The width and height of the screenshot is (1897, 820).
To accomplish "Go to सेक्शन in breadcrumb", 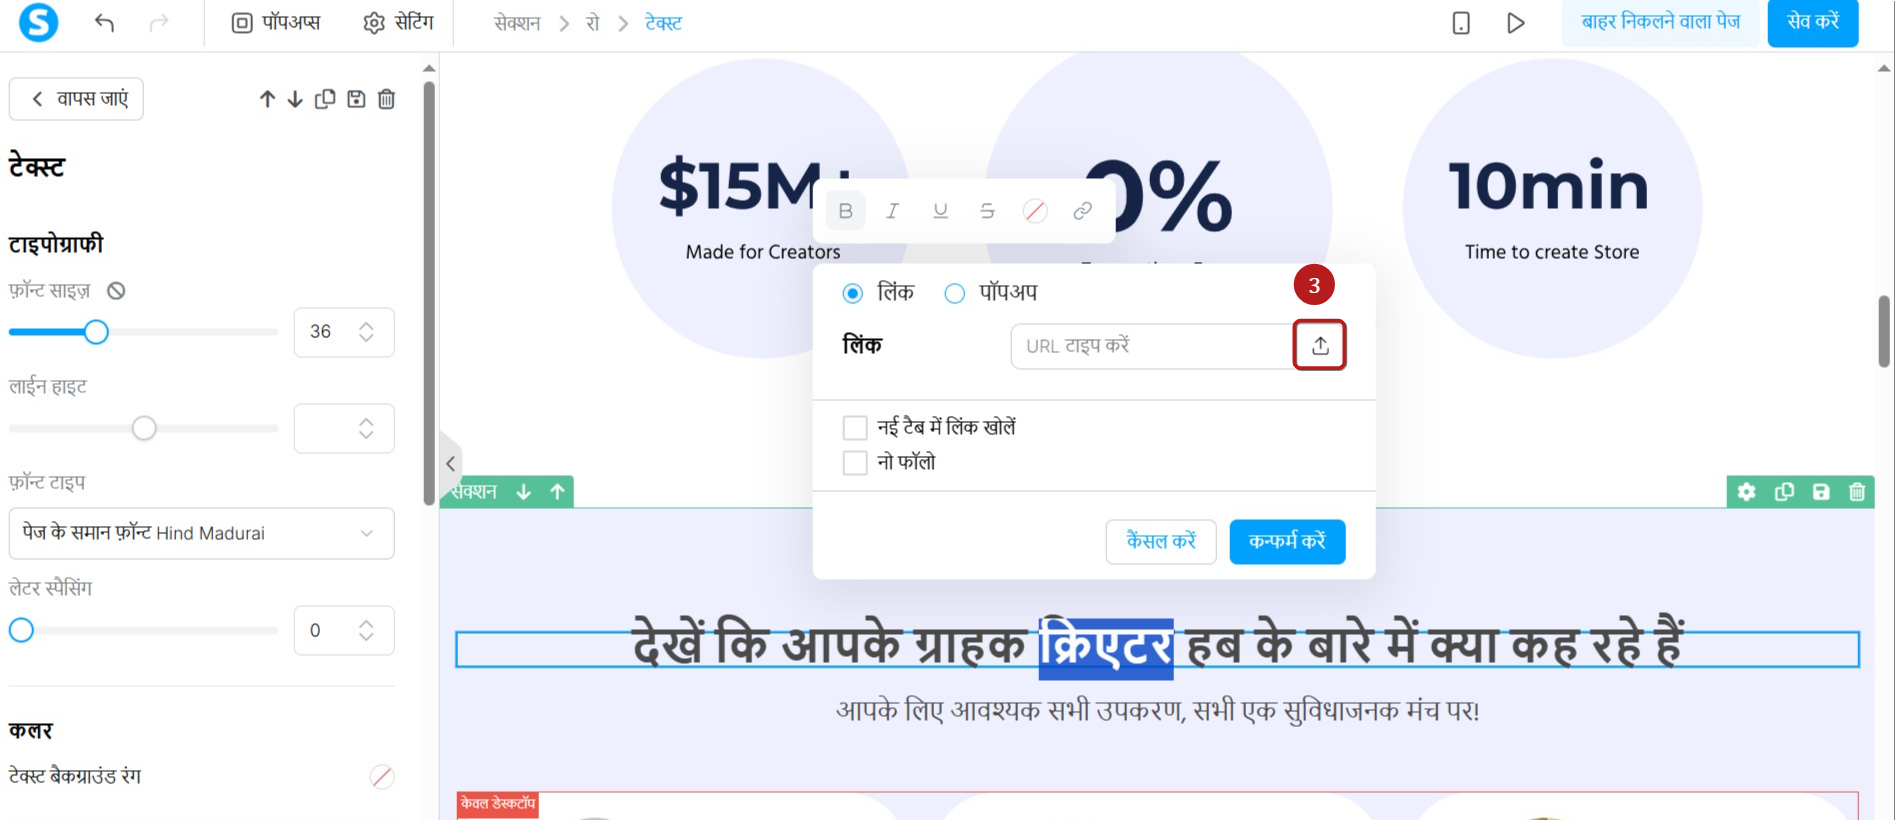I will point(517,23).
